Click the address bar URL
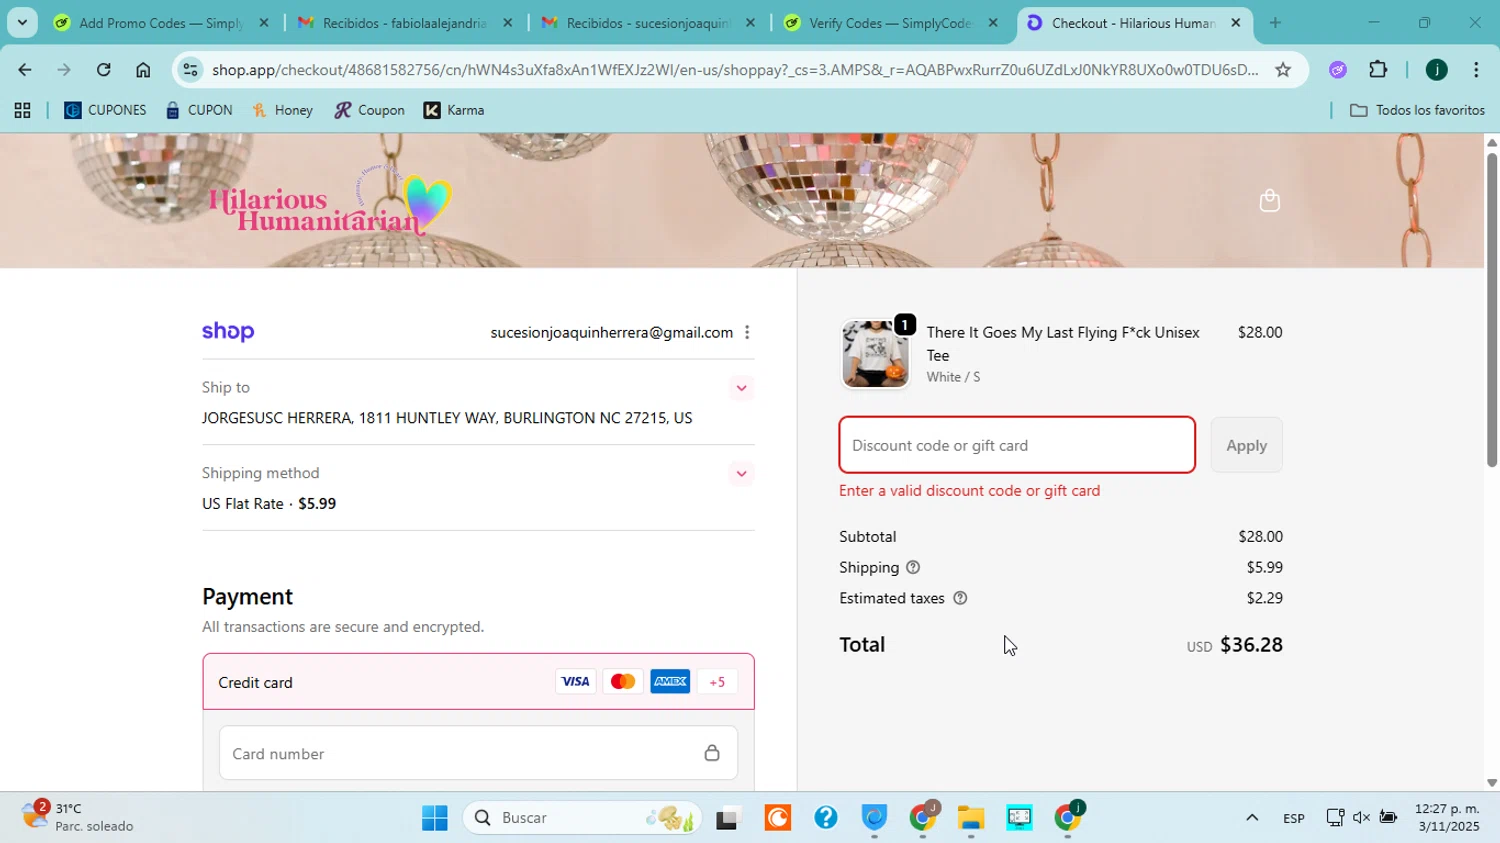 (735, 70)
